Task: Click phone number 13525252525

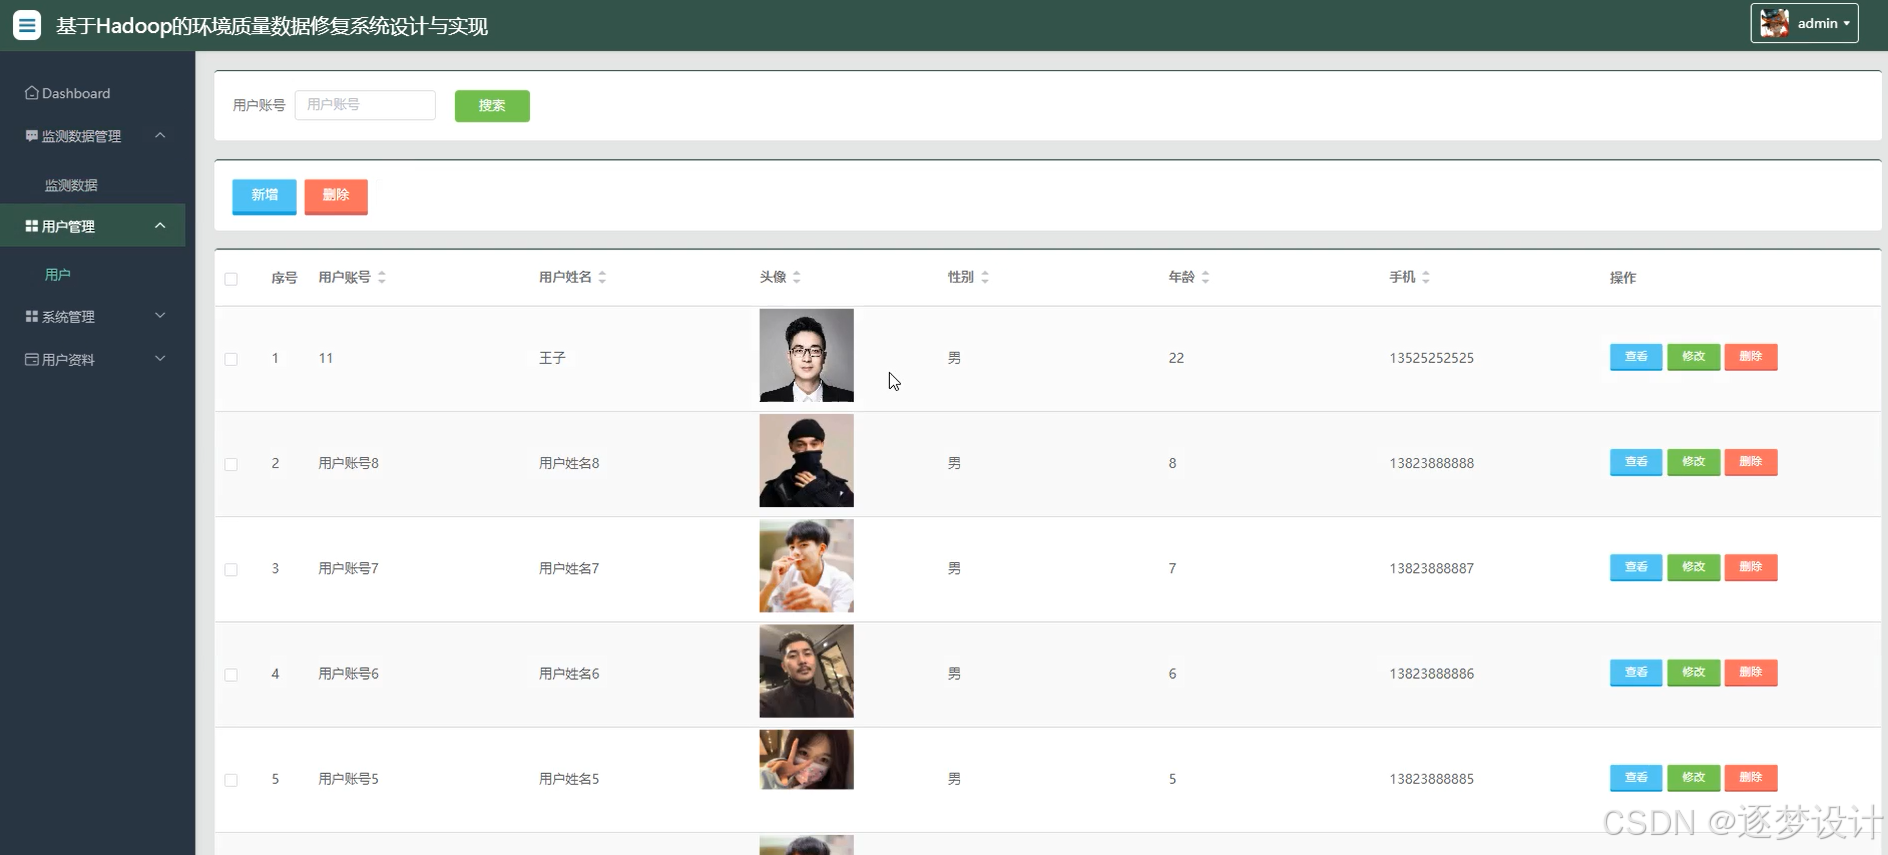Action: 1431,358
